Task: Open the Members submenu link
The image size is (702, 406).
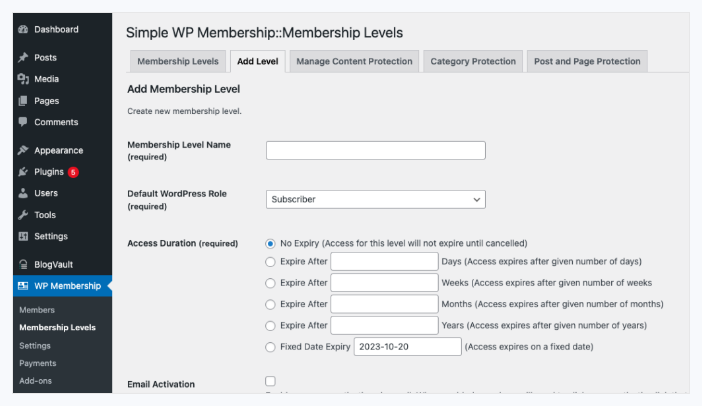Action: point(37,310)
